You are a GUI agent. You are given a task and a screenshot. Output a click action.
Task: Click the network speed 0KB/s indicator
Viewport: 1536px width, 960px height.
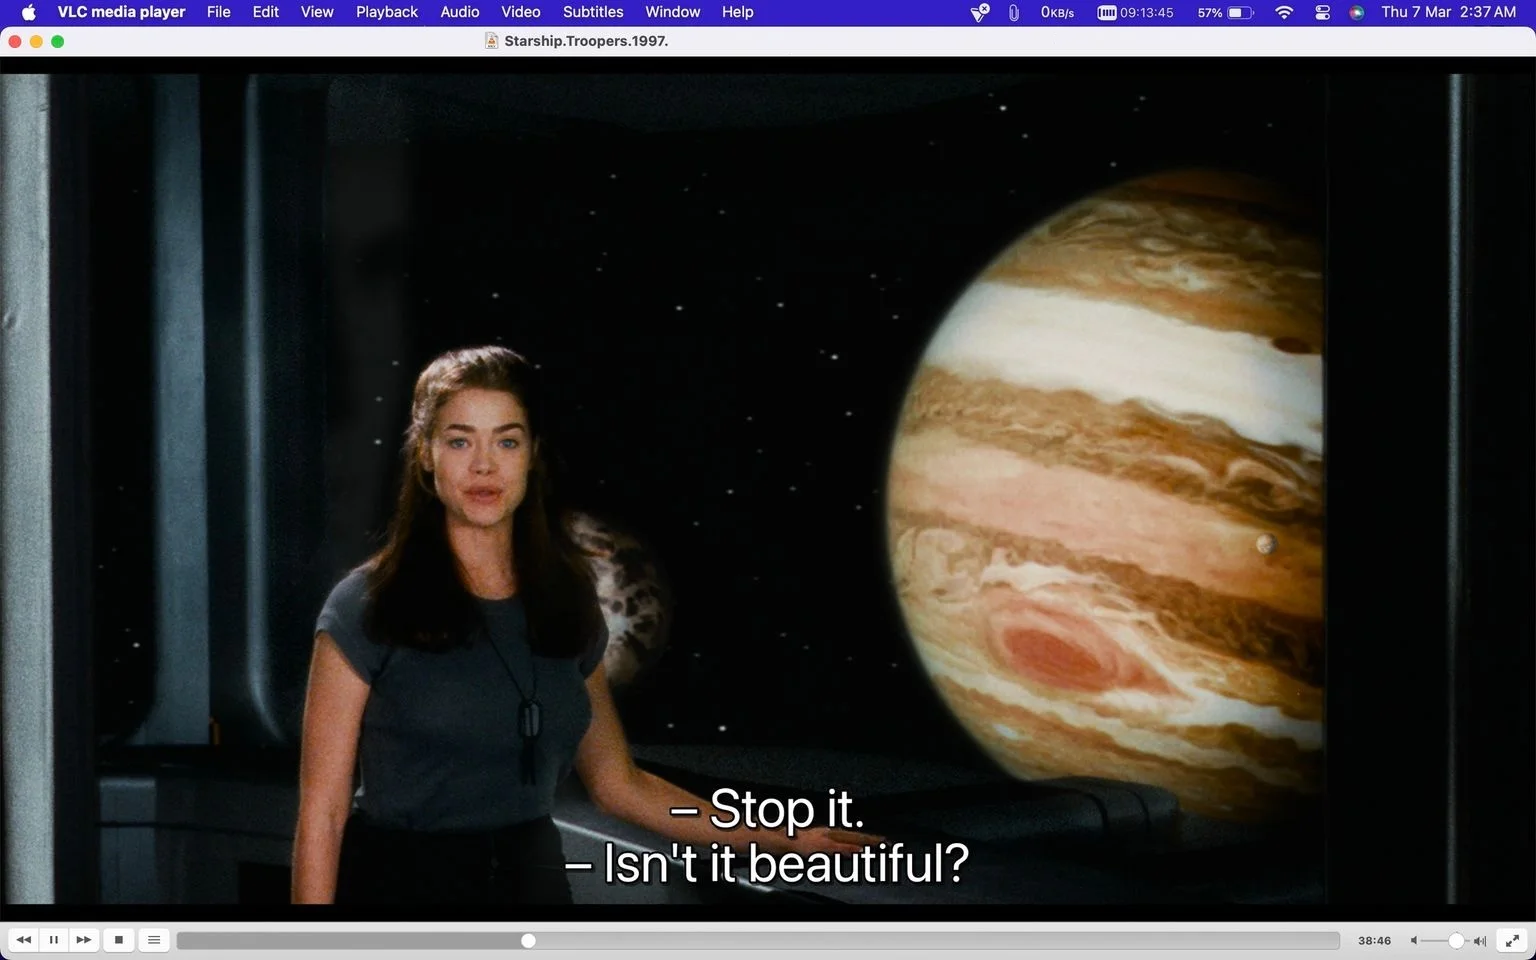(1057, 12)
